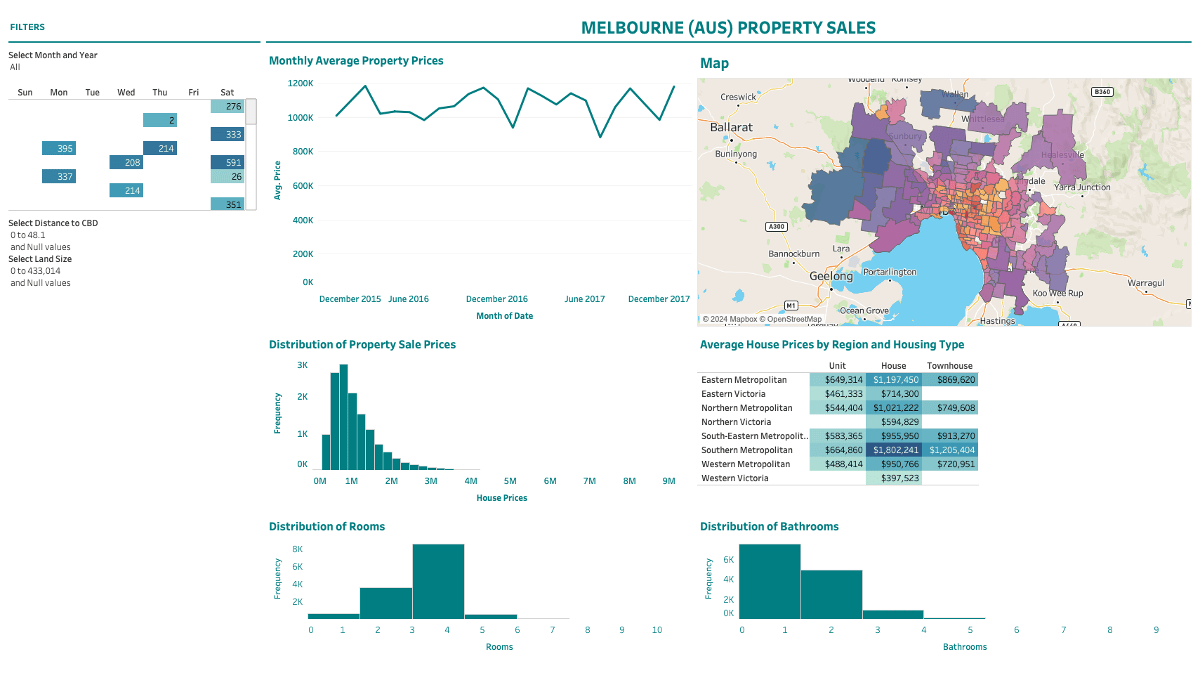Image resolution: width=1200 pixels, height=675 pixels.
Task: Click the $913,270 townhouse price cell
Action: coord(950,436)
